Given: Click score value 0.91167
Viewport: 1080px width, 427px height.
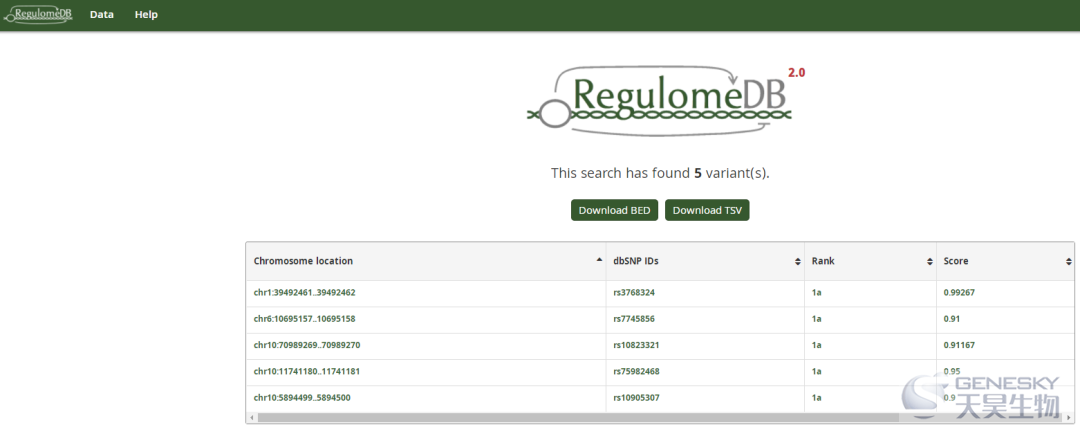Looking at the screenshot, I should point(959,345).
